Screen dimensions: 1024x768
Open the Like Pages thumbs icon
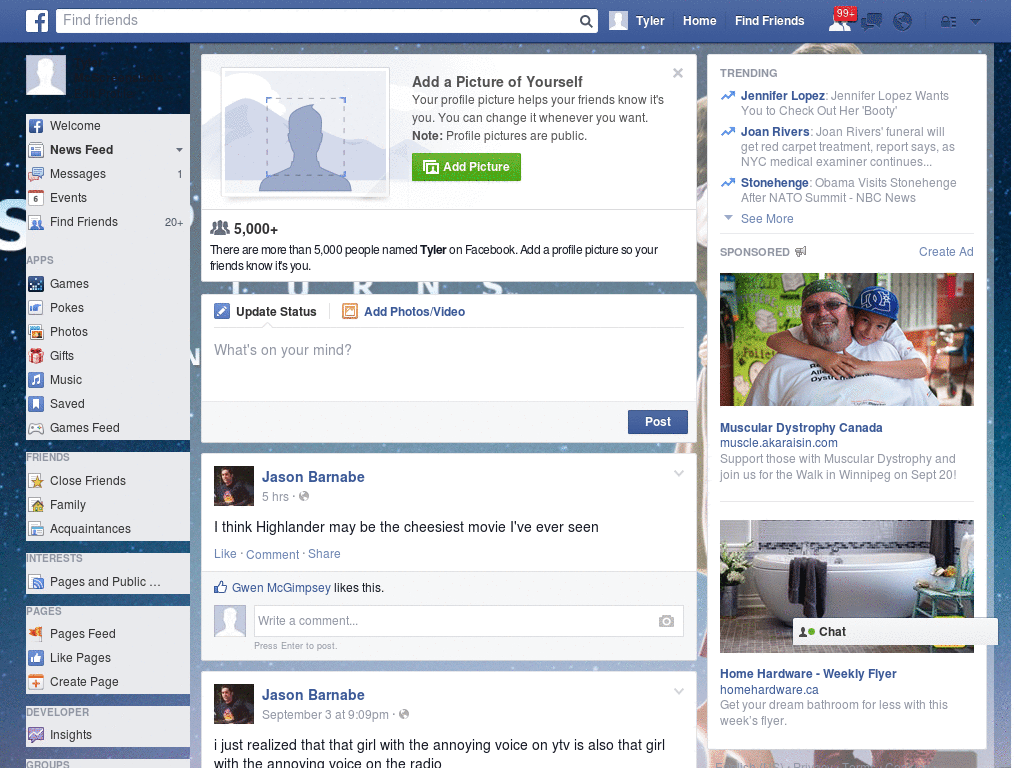point(36,658)
